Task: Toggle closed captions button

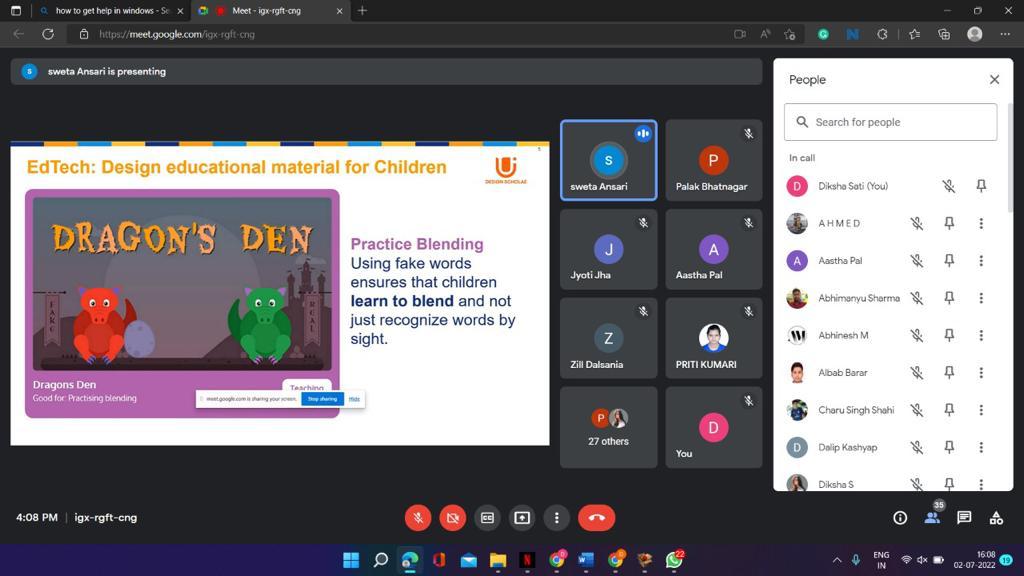Action: click(x=487, y=518)
